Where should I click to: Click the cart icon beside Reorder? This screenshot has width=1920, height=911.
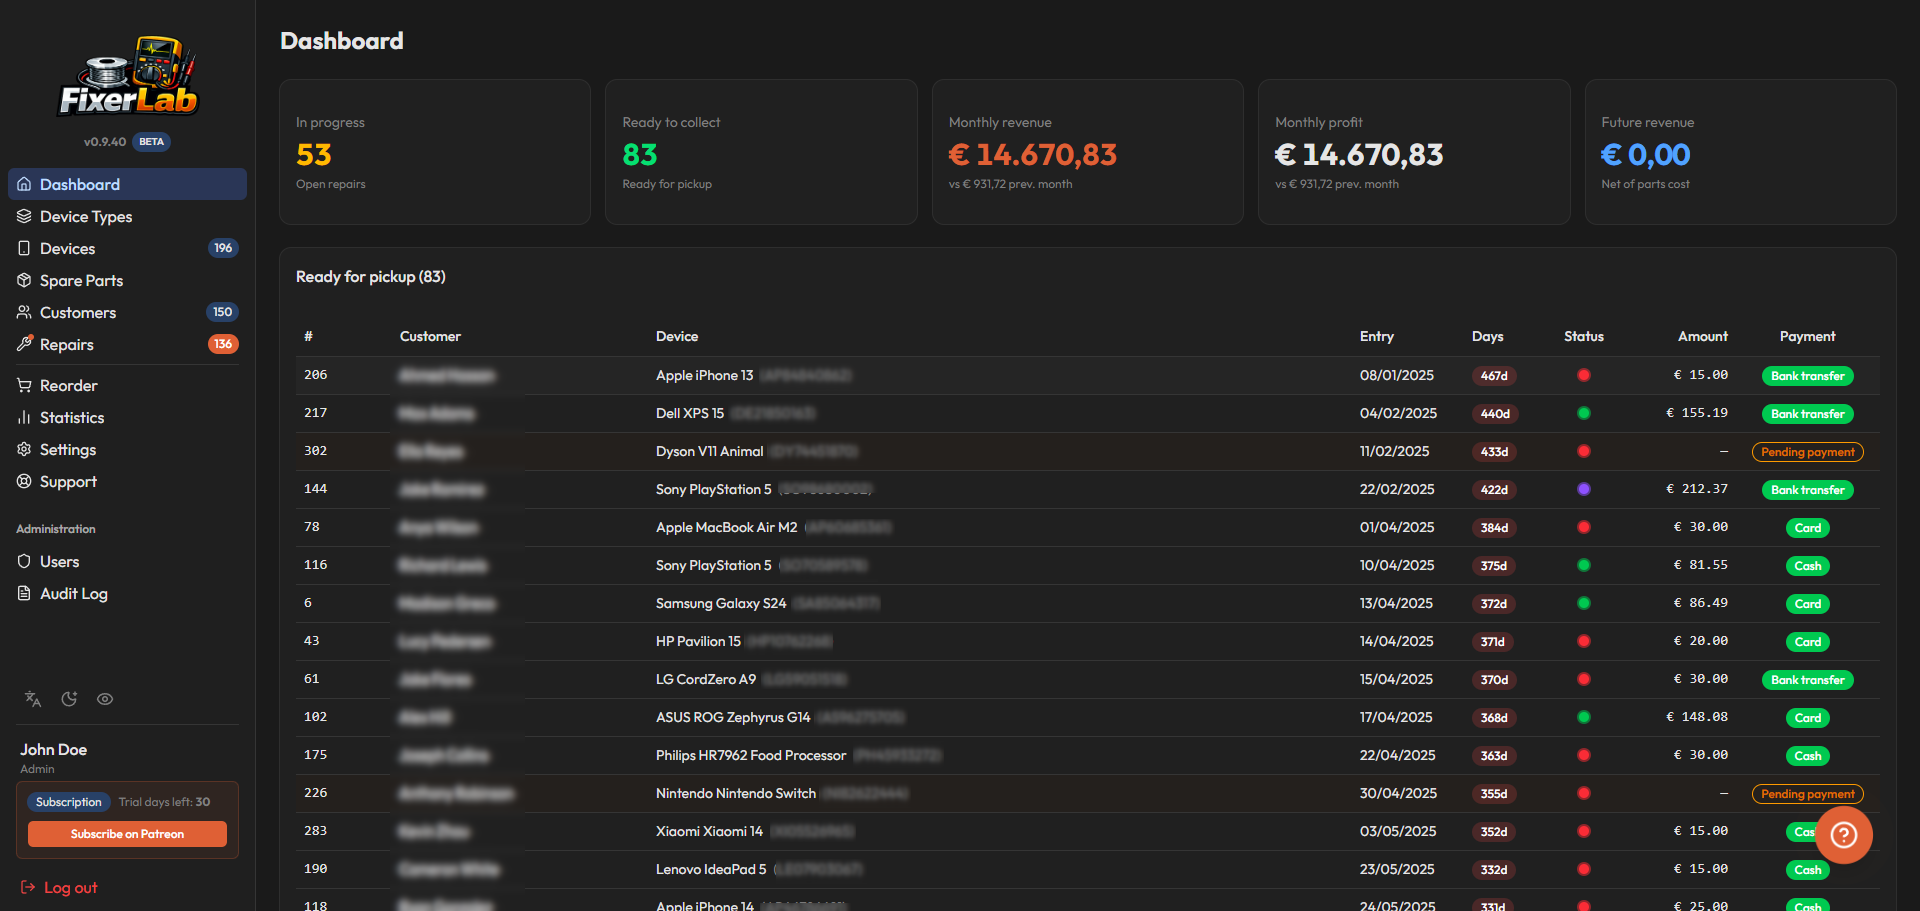[24, 385]
